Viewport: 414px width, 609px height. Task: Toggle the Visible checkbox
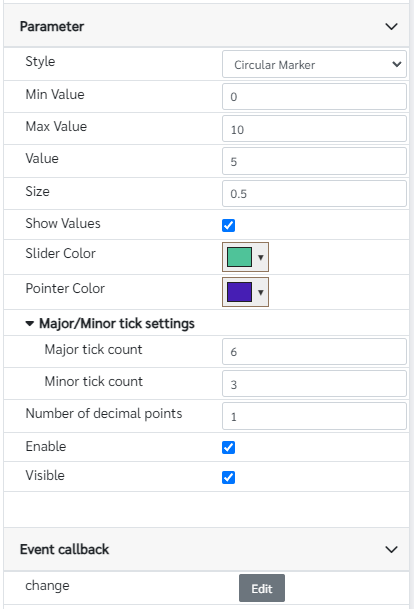[228, 477]
